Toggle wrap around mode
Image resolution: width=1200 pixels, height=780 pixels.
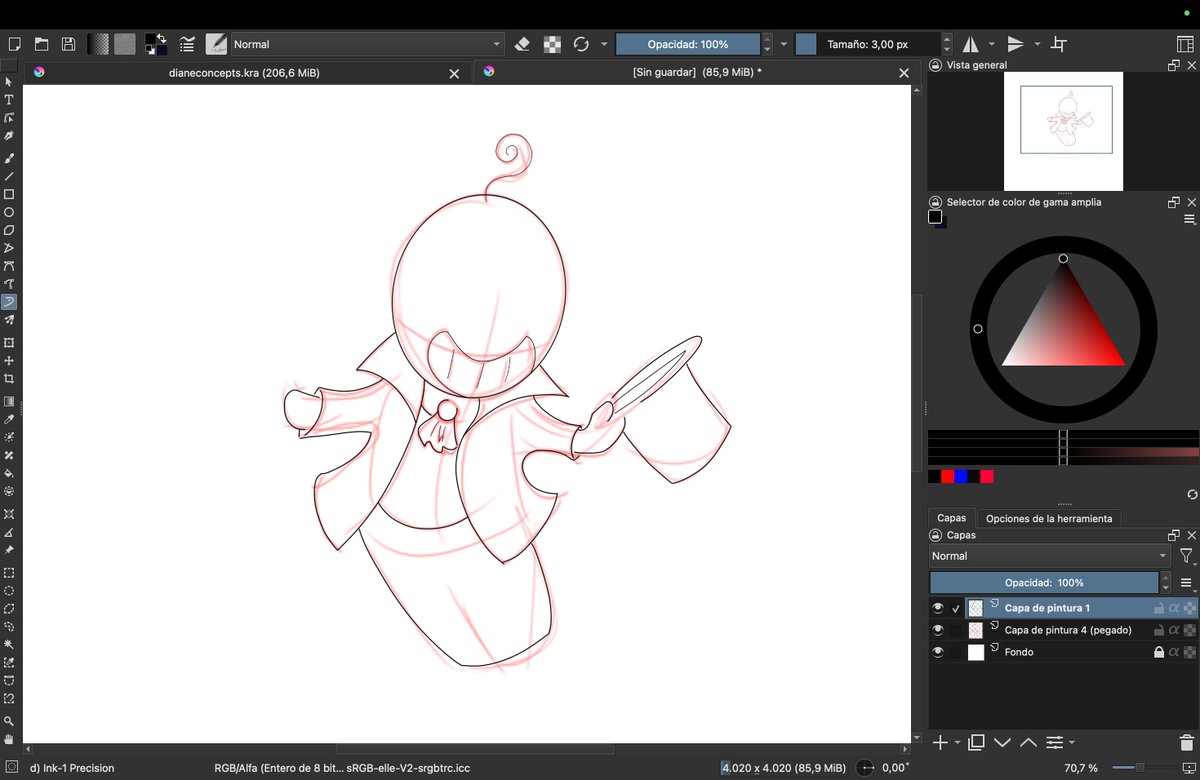click(x=1059, y=44)
